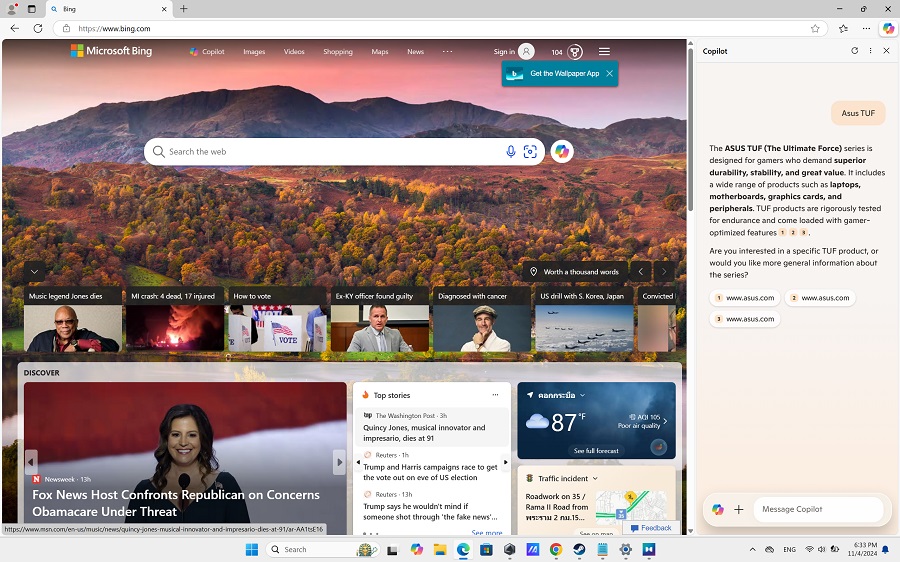Open the Quincy Jones news thumbnail
Image resolution: width=900 pixels, height=562 pixels.
click(x=73, y=328)
